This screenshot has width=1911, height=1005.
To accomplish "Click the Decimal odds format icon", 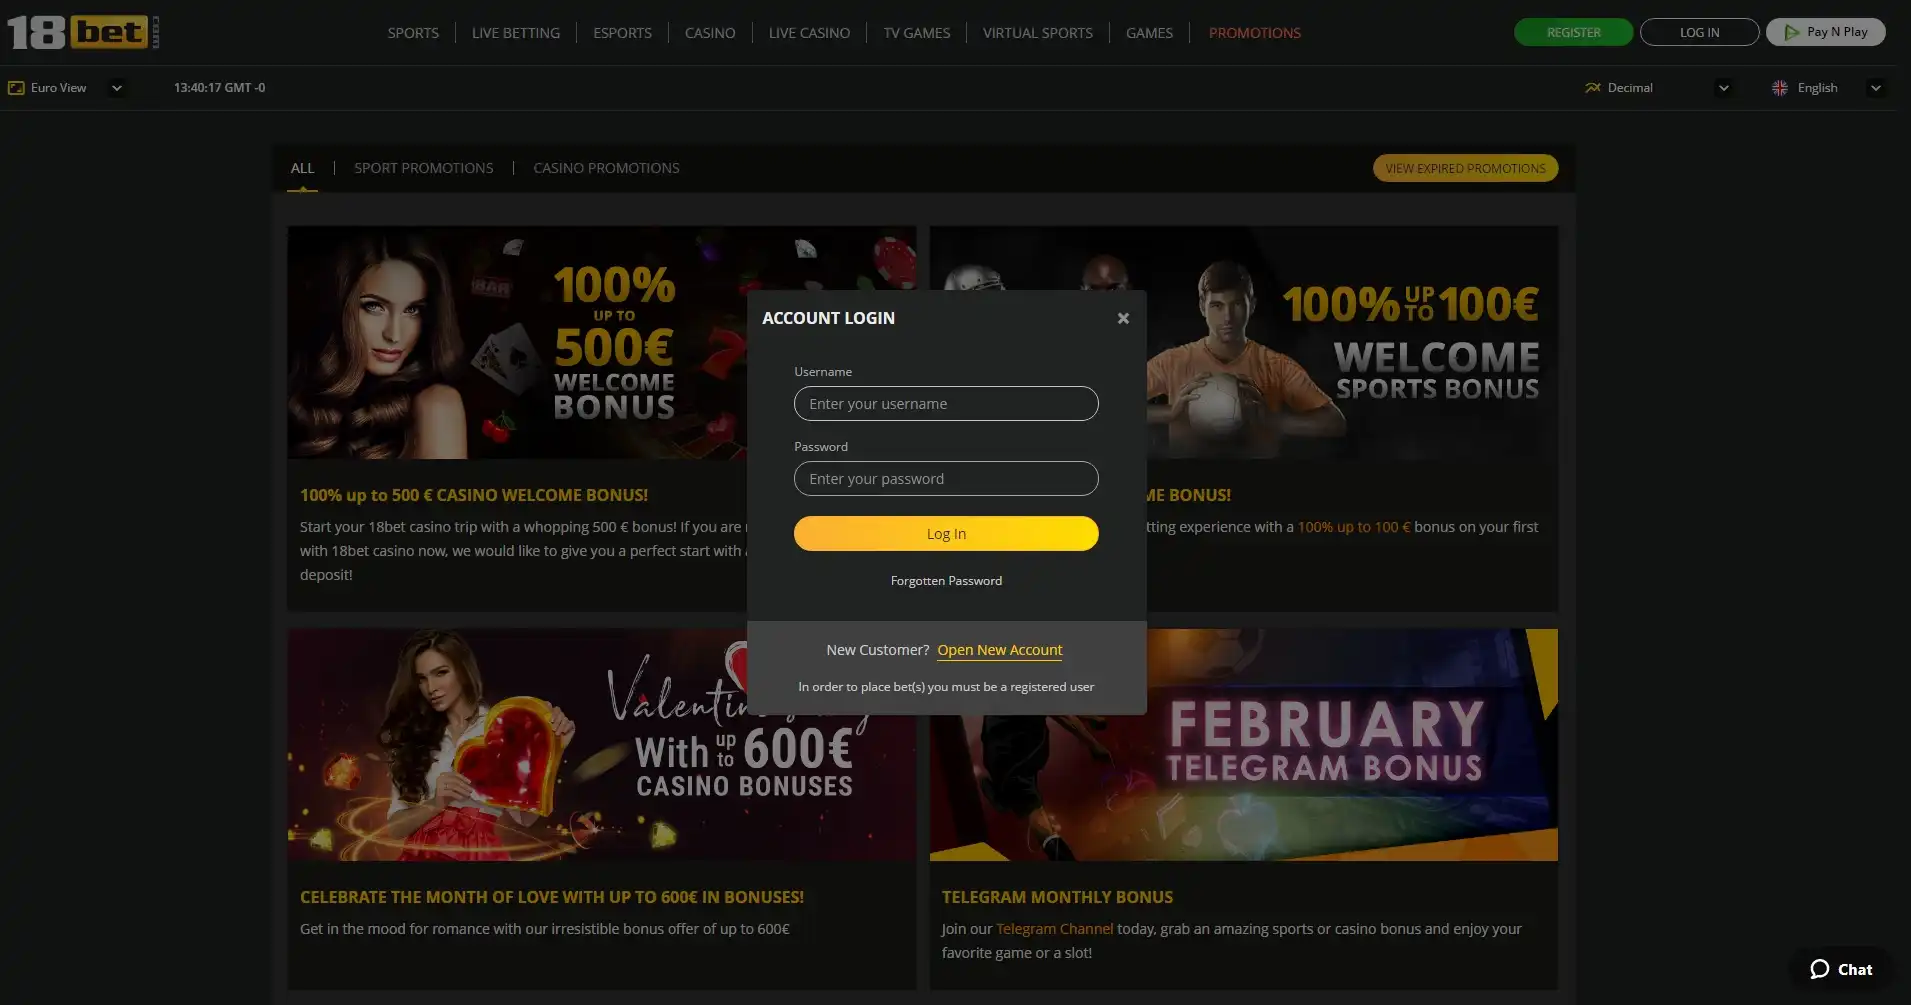I will tap(1593, 88).
